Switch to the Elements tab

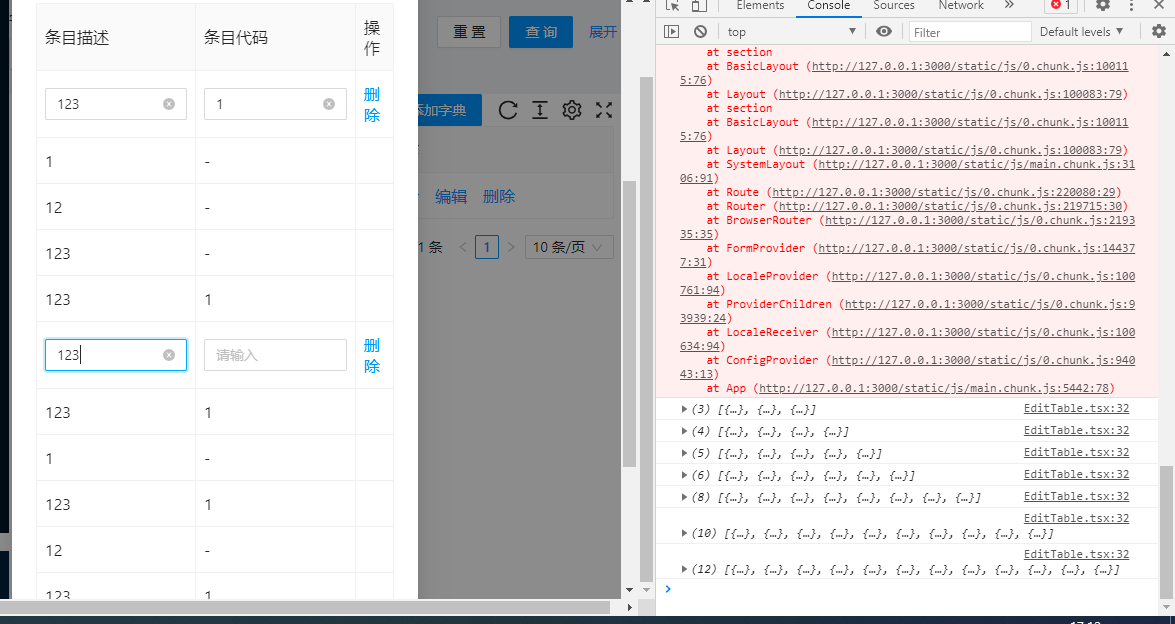(x=760, y=6)
